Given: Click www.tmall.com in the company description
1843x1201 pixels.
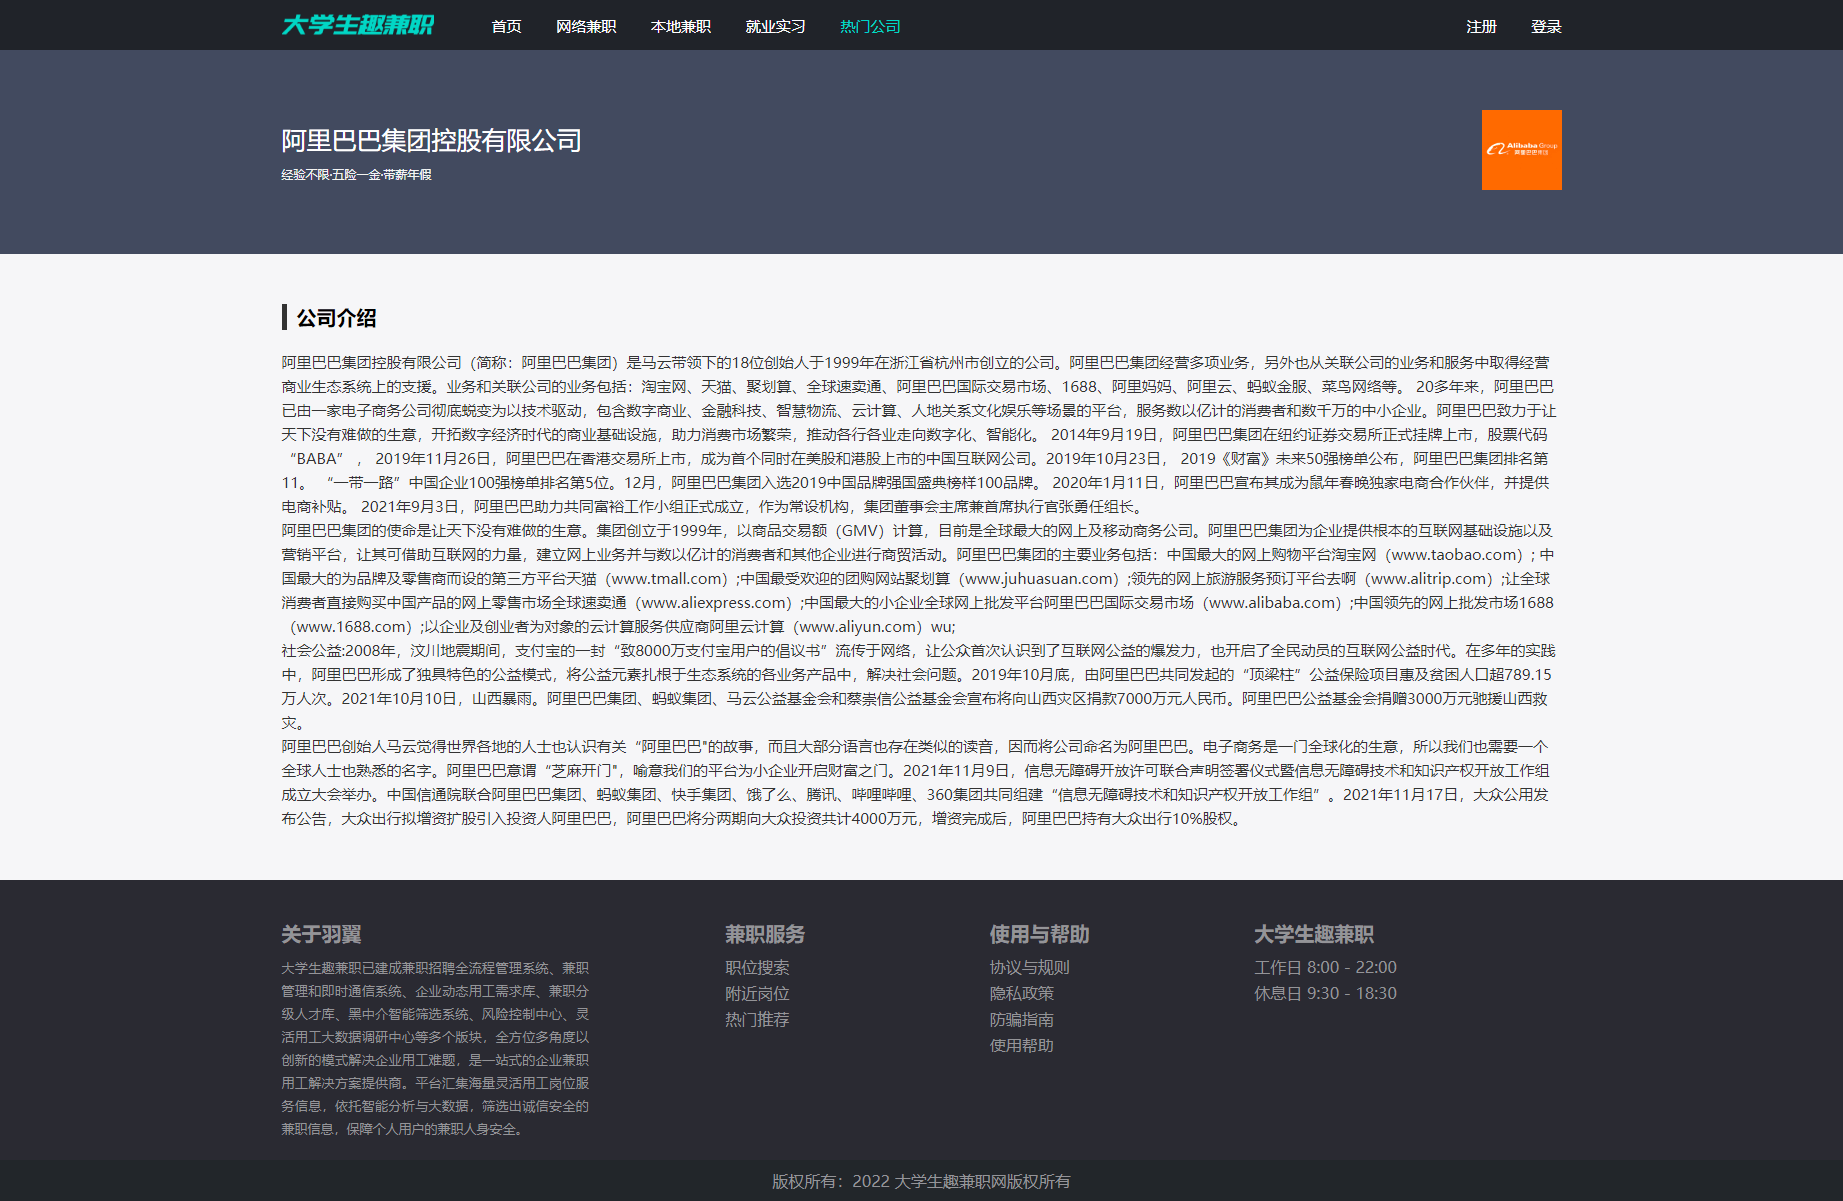Looking at the screenshot, I should point(668,579).
